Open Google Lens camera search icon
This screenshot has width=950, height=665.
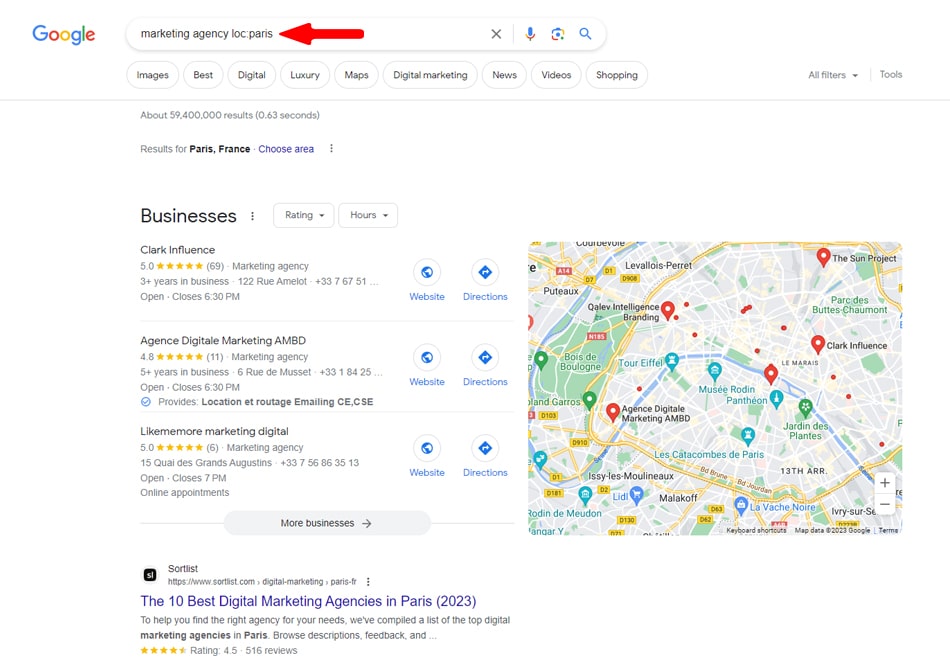(x=558, y=34)
